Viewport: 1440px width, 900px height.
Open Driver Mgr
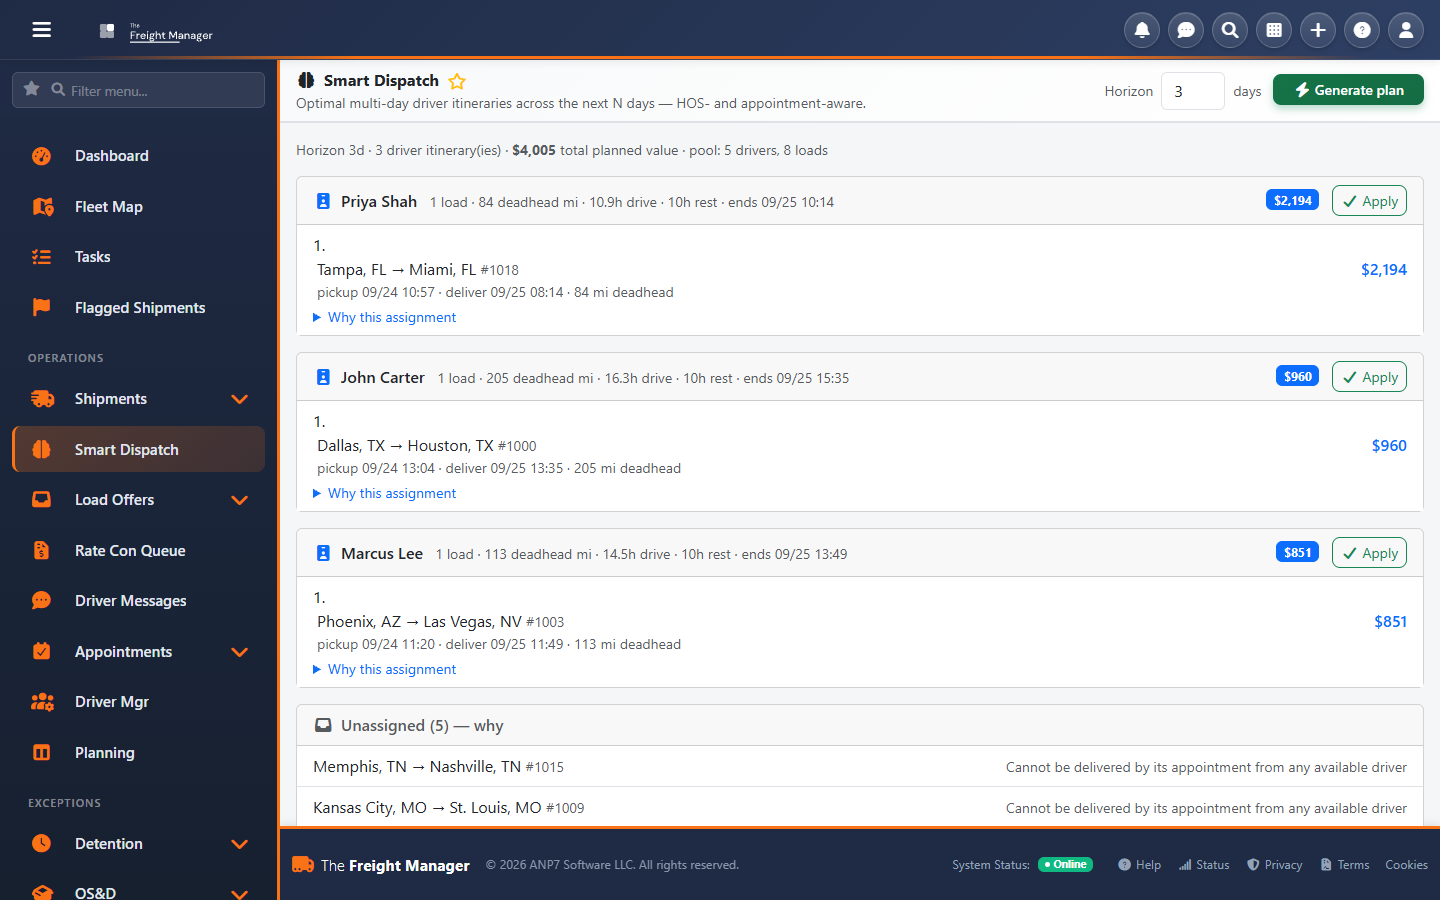coord(138,702)
